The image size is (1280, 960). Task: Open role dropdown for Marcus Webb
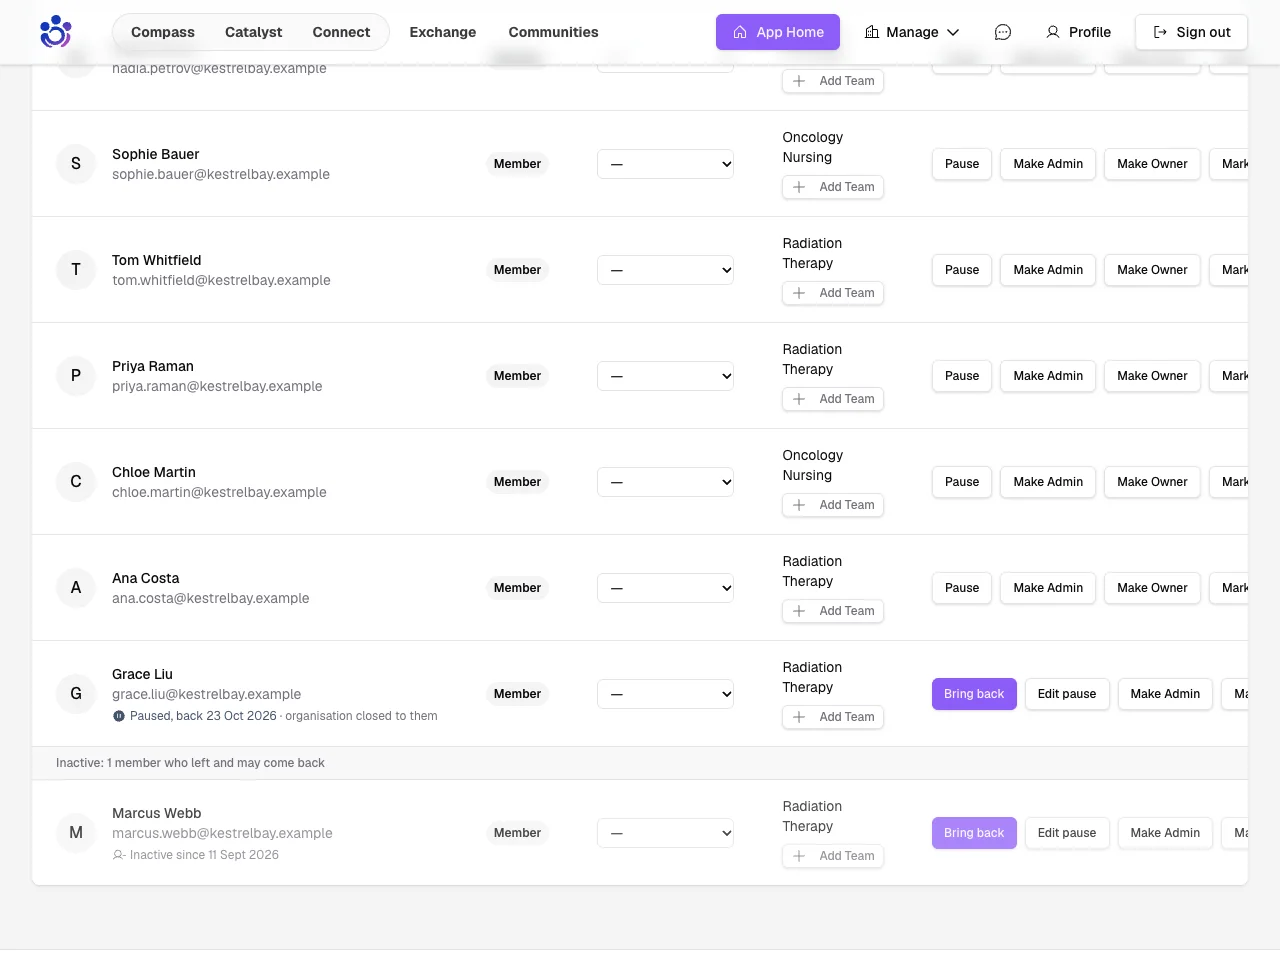coord(665,833)
